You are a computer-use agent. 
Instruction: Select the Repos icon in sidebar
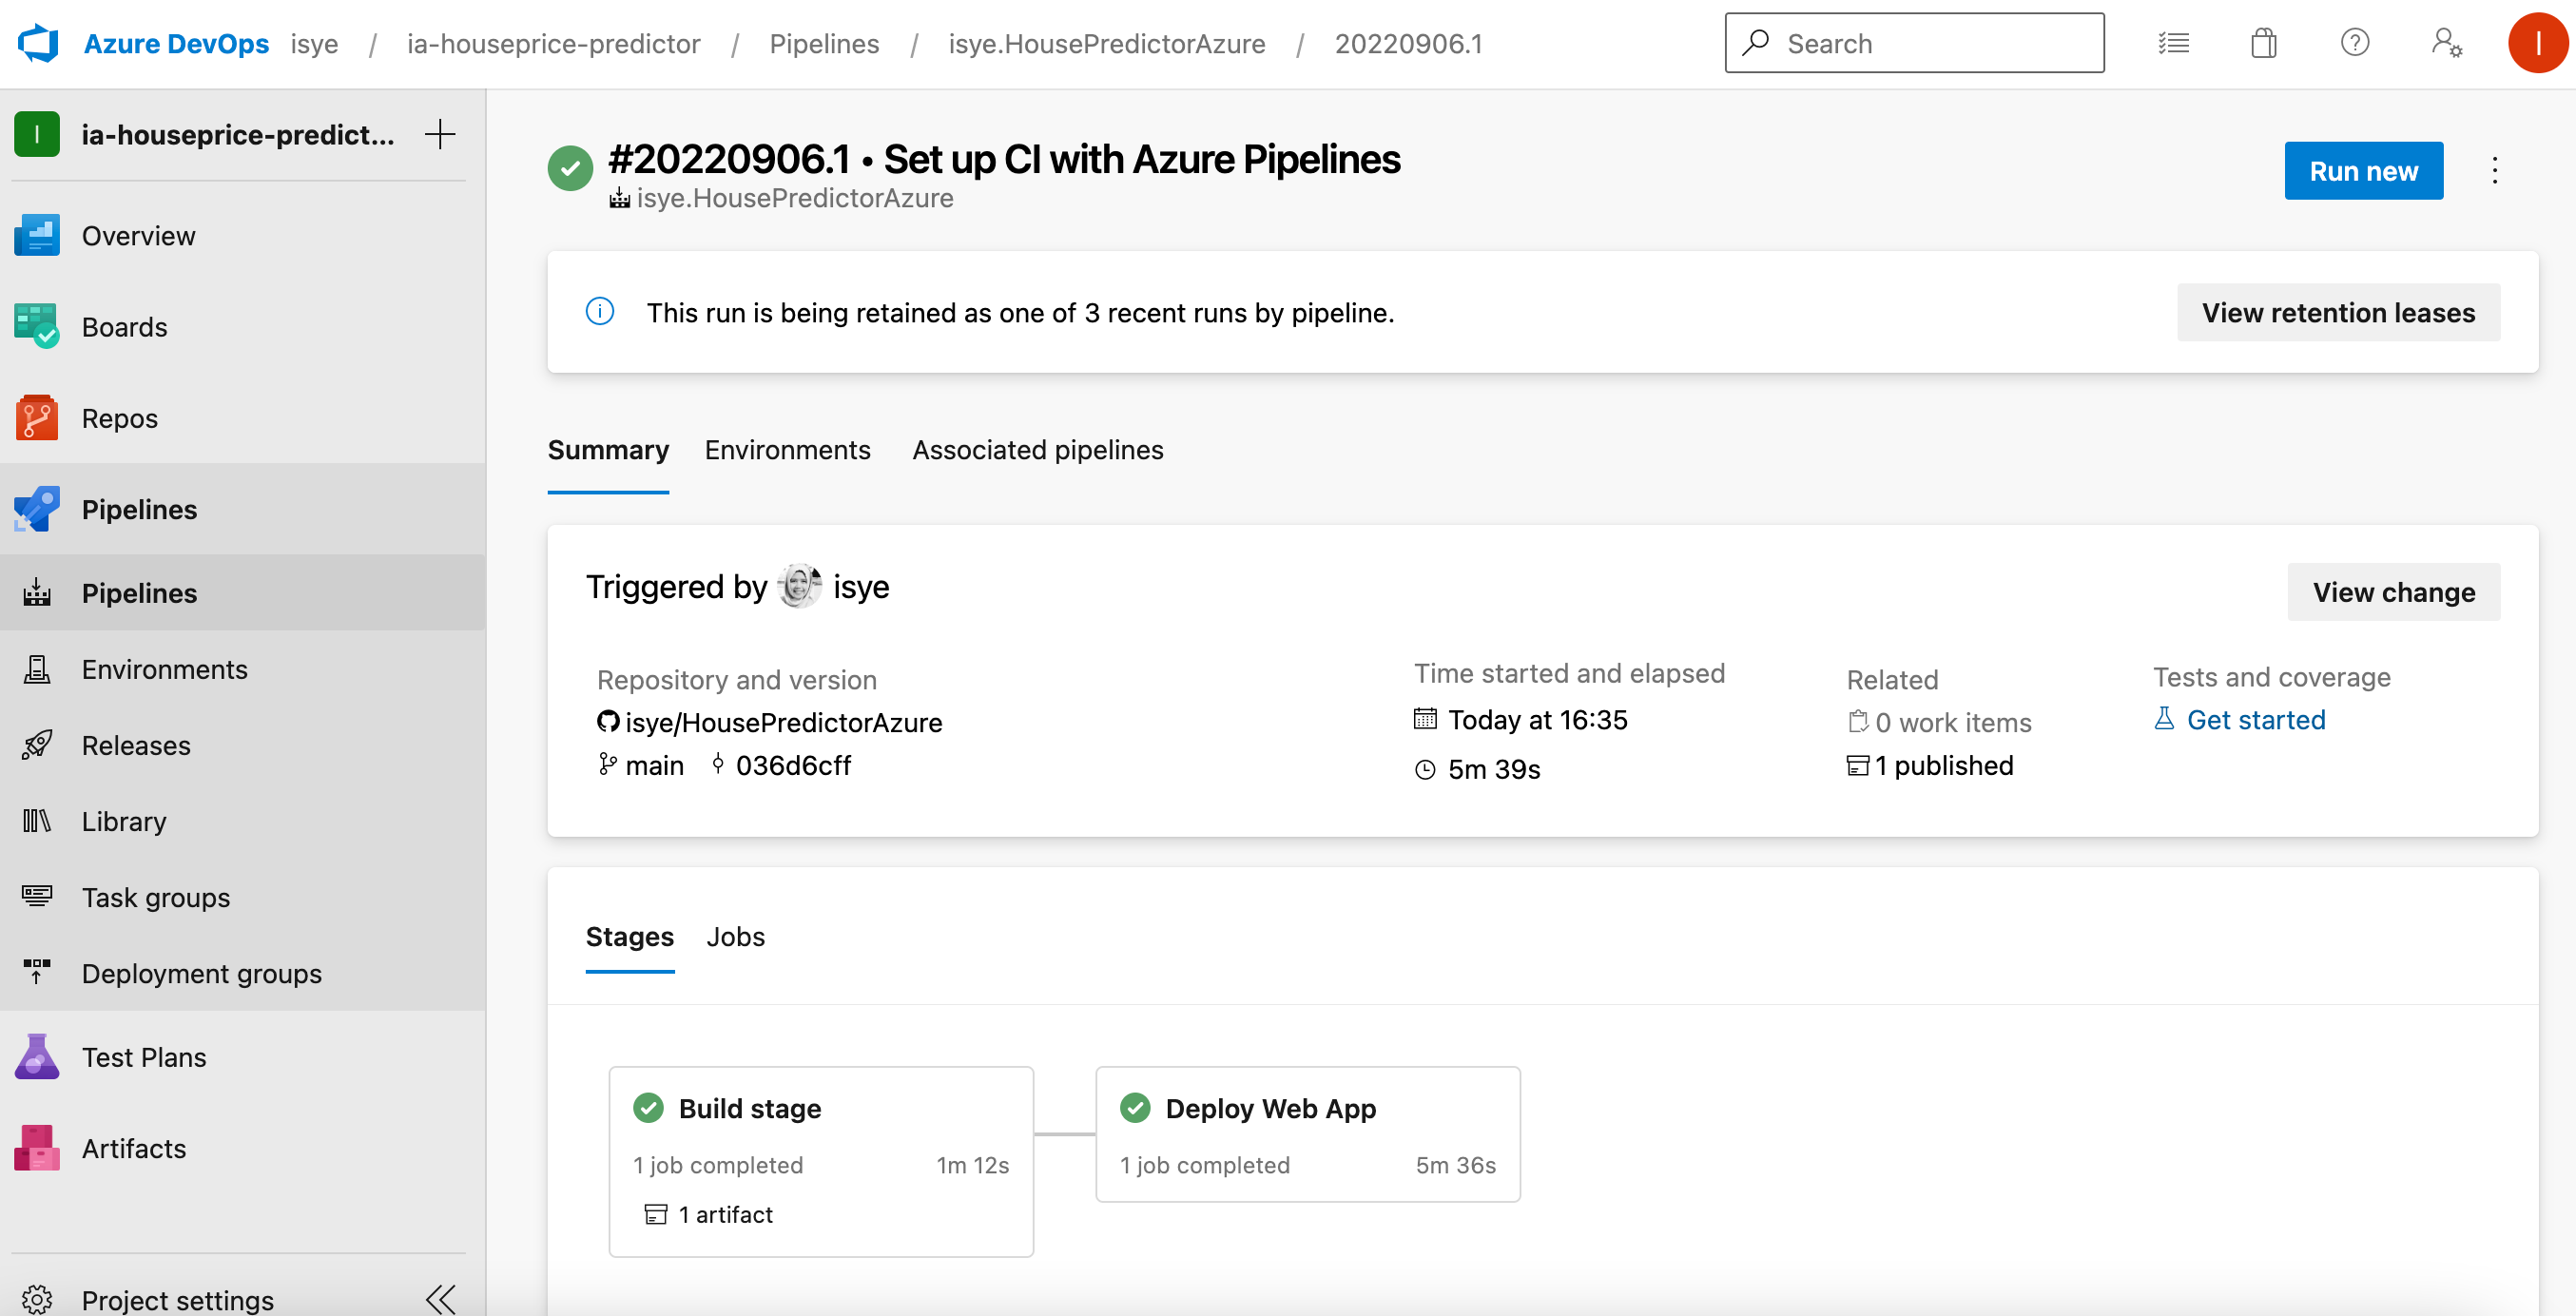coord(36,417)
